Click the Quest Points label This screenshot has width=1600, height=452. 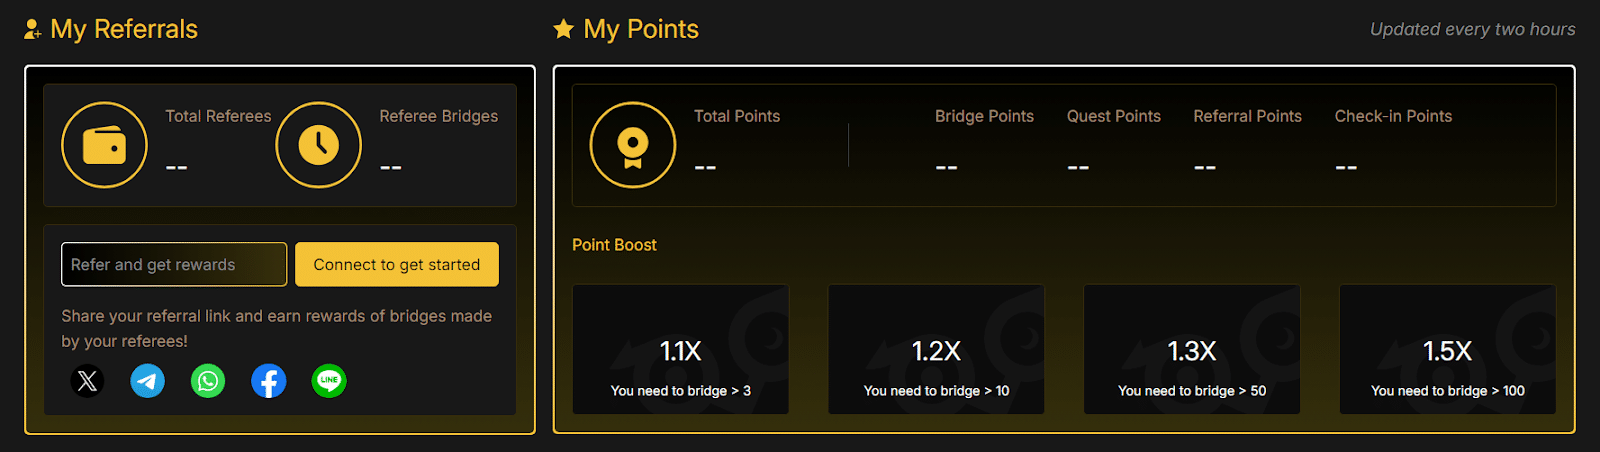(1114, 116)
